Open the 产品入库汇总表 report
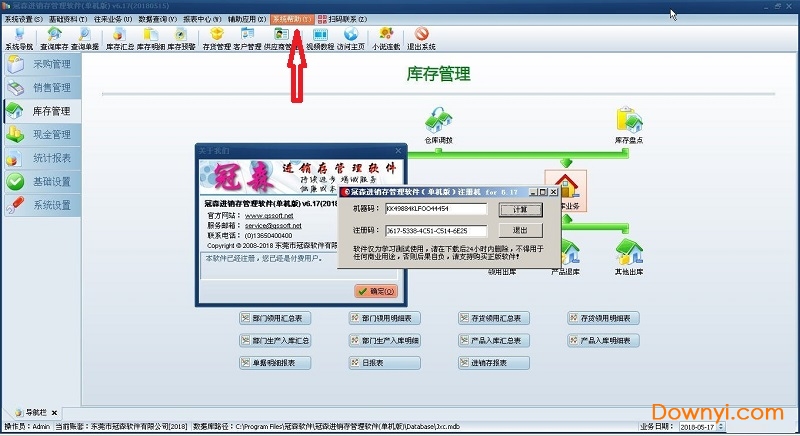This screenshot has height=436, width=800. tap(494, 340)
